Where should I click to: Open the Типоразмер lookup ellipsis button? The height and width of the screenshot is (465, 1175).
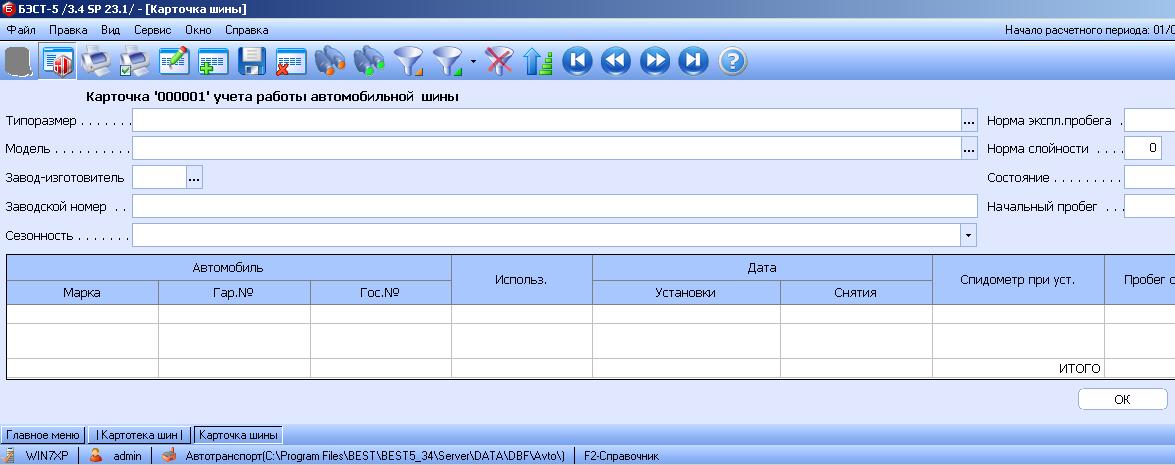pos(968,121)
